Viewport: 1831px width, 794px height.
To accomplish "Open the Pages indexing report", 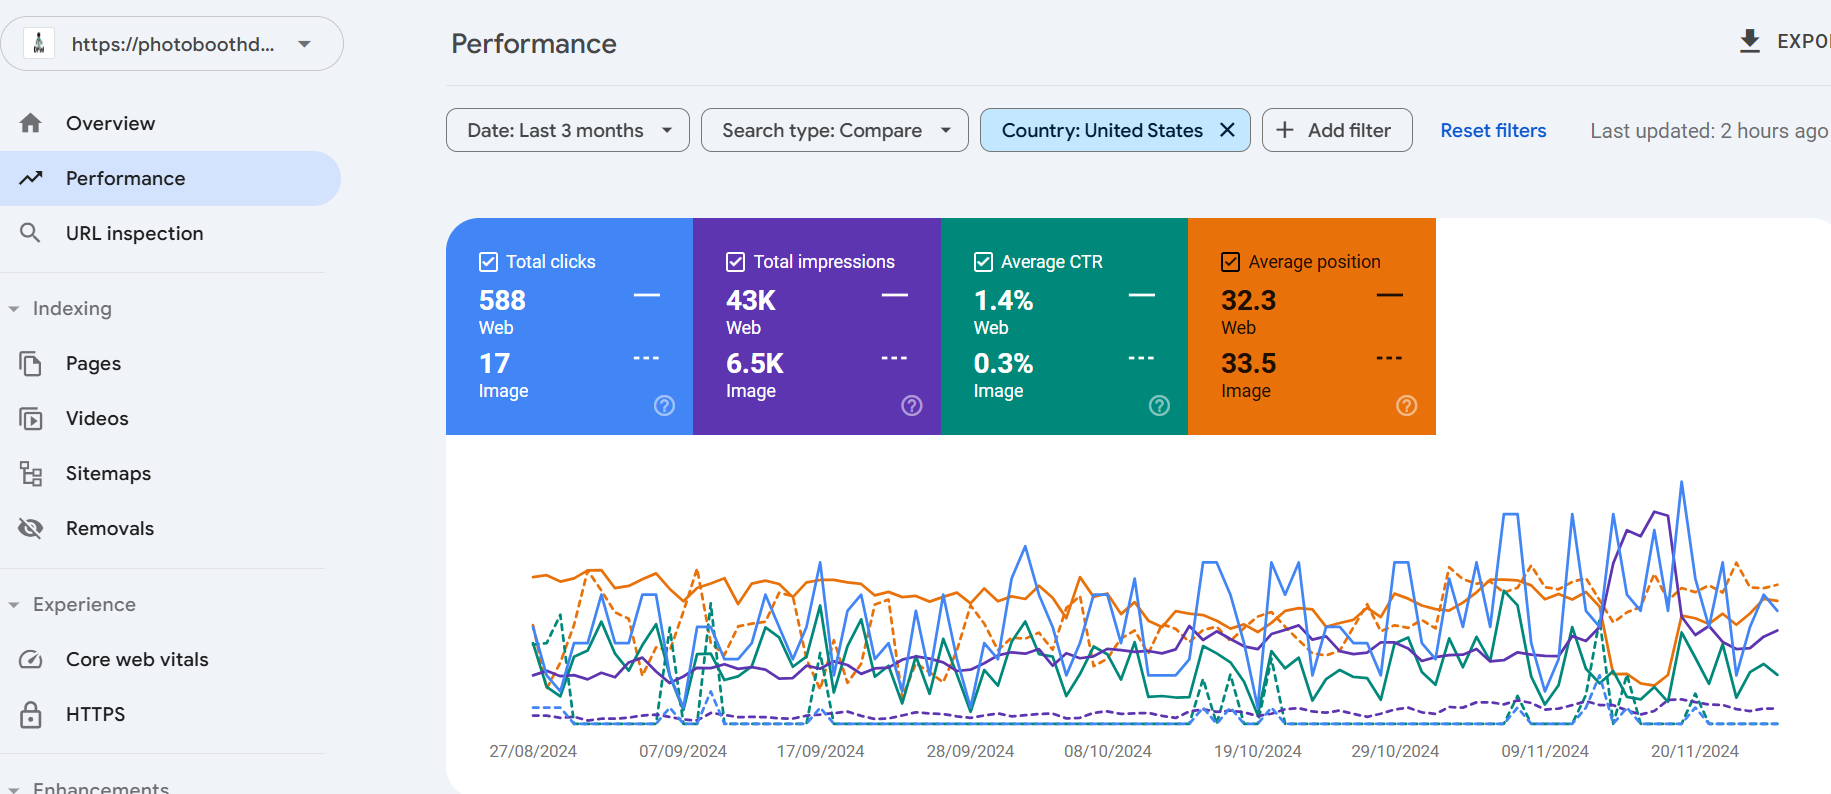I will [x=170, y=363].
